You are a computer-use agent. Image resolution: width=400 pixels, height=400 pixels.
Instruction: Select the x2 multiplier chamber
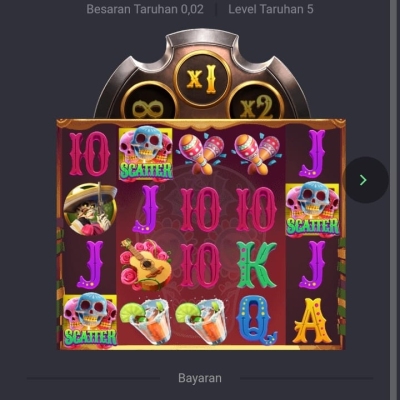click(256, 104)
